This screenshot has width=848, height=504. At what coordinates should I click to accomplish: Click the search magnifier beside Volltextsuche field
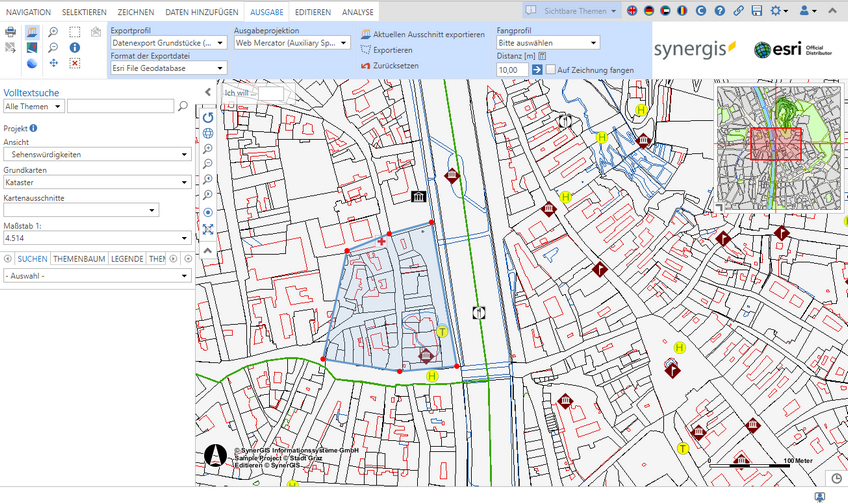(x=183, y=106)
